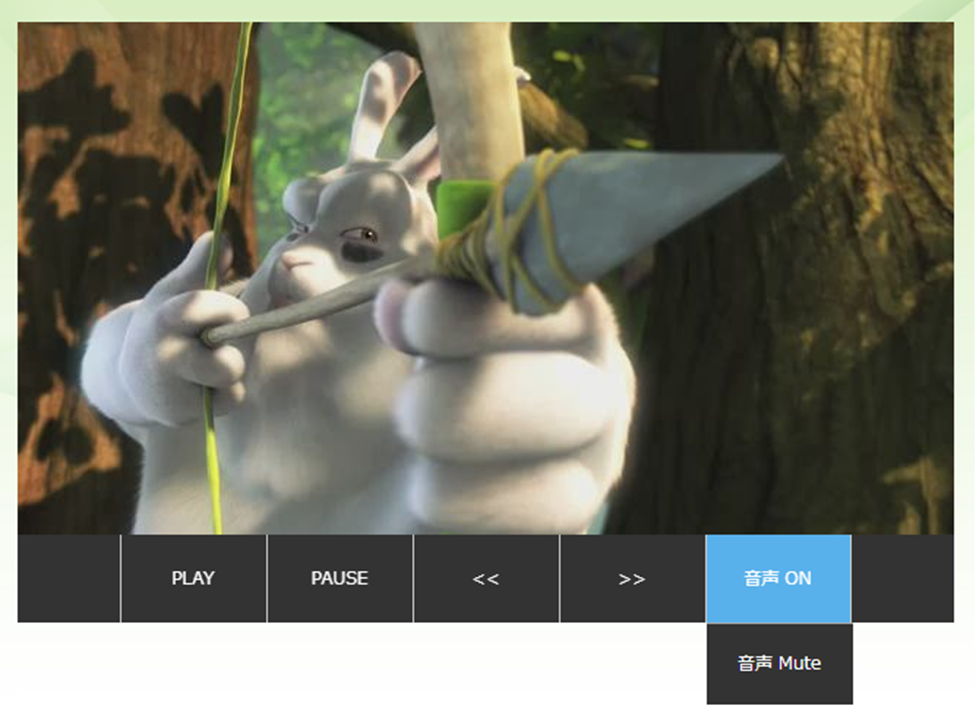Click the empty cell right of 音声 ON
The height and width of the screenshot is (709, 976).
click(902, 578)
